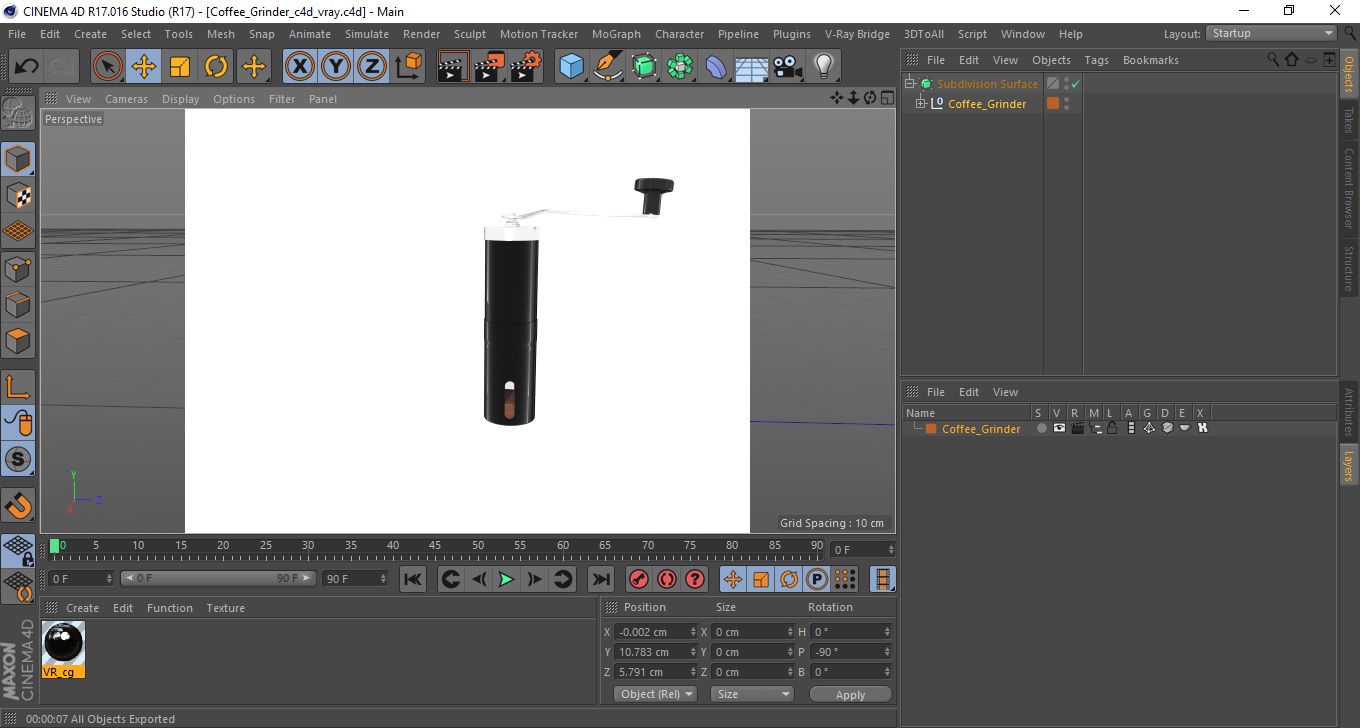Toggle Viewport Solo S icon
Image resolution: width=1360 pixels, height=728 pixels.
(x=18, y=459)
